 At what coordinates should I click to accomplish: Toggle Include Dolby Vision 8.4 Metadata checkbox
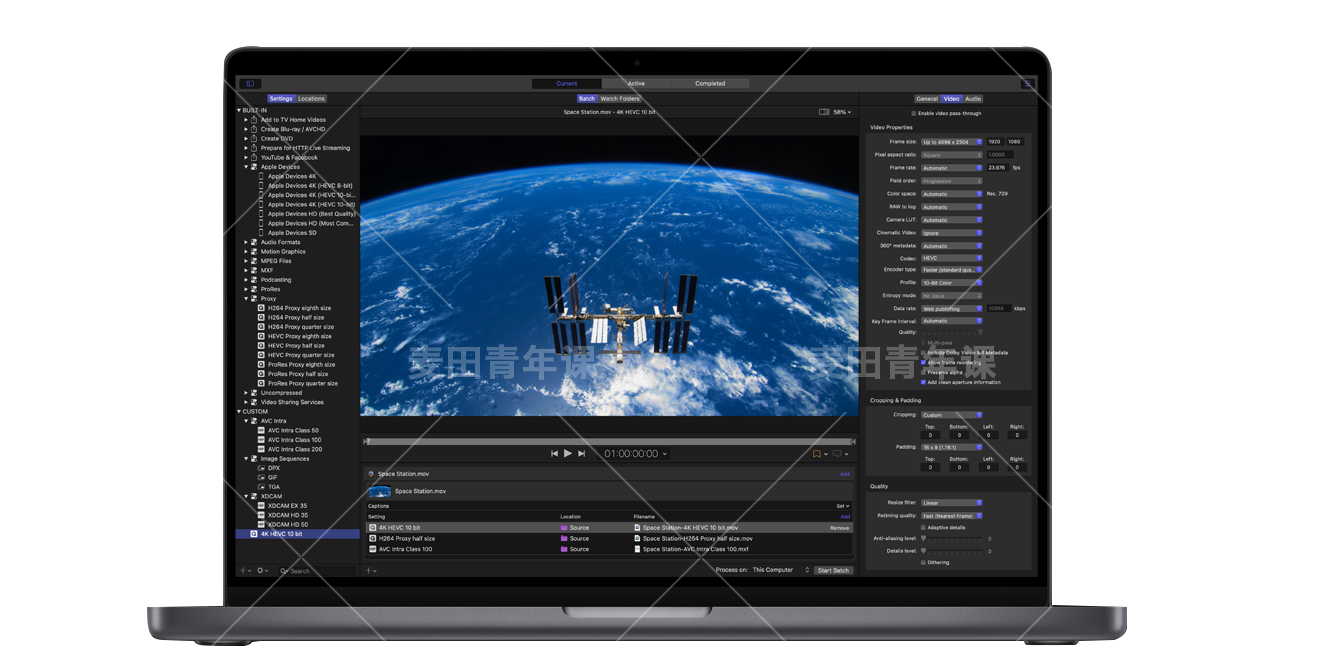[923, 353]
